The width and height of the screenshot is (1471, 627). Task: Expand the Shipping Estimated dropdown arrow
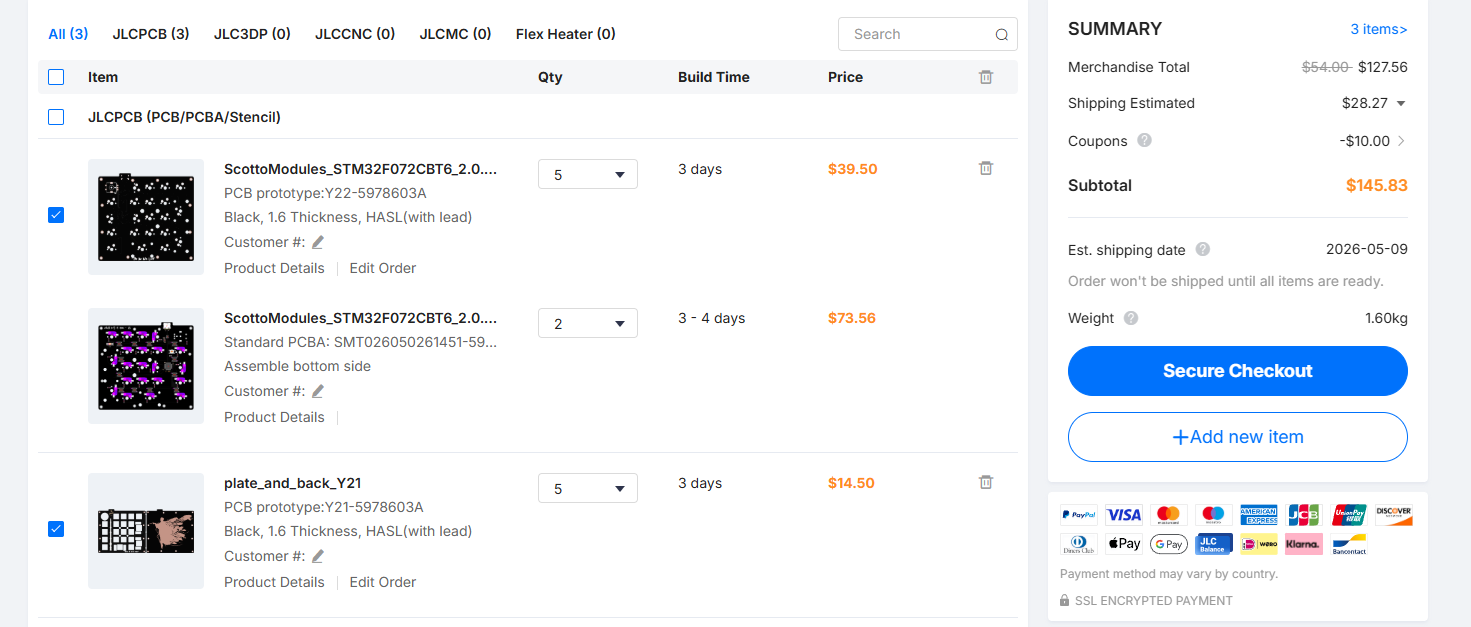tap(1401, 103)
